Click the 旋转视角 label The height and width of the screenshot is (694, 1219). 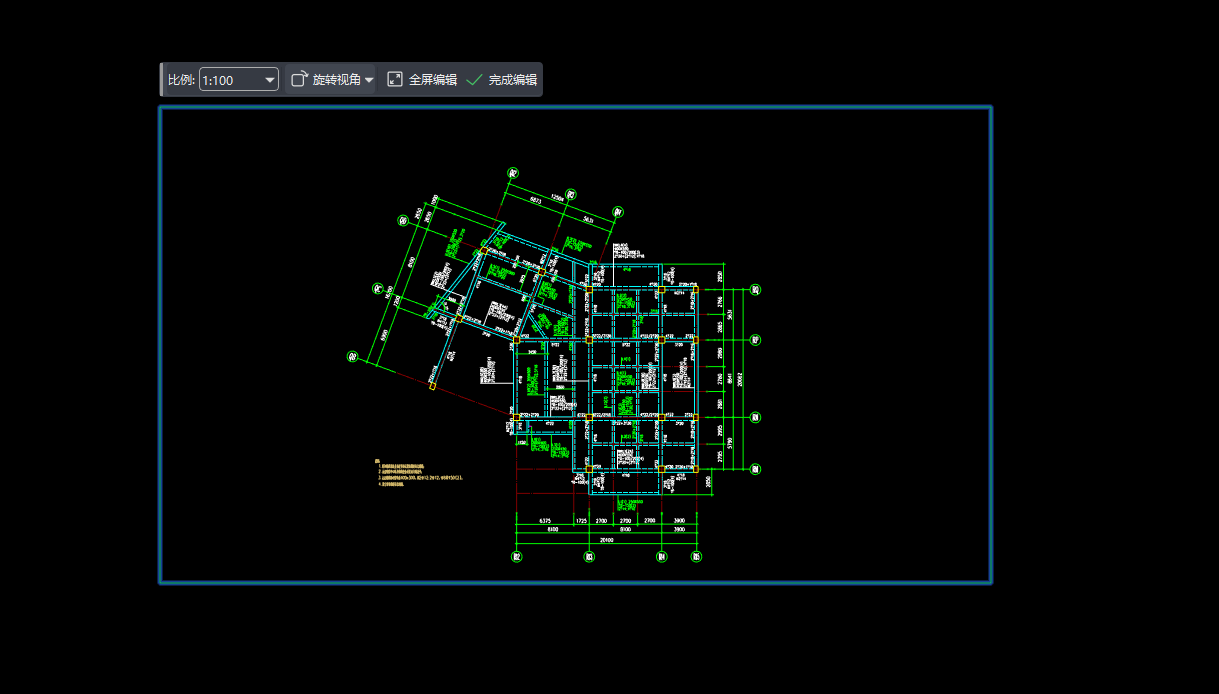tap(336, 80)
